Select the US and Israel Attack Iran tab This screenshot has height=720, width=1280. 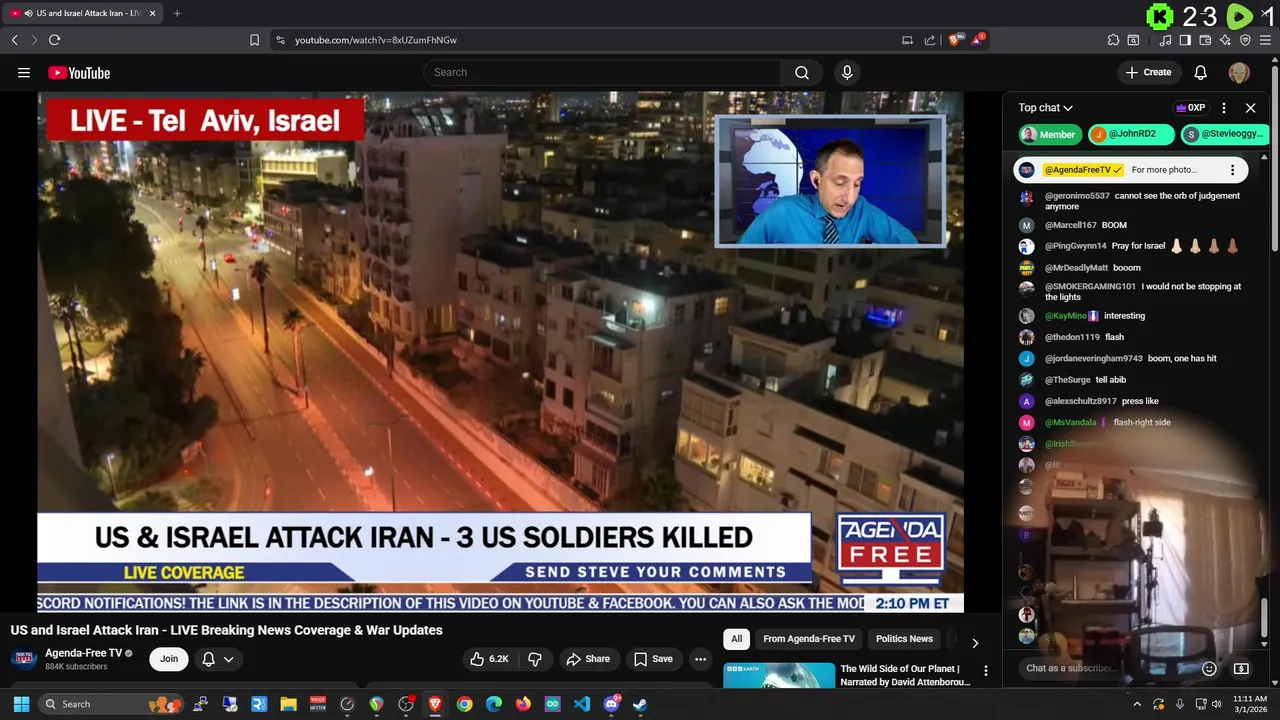[x=82, y=13]
